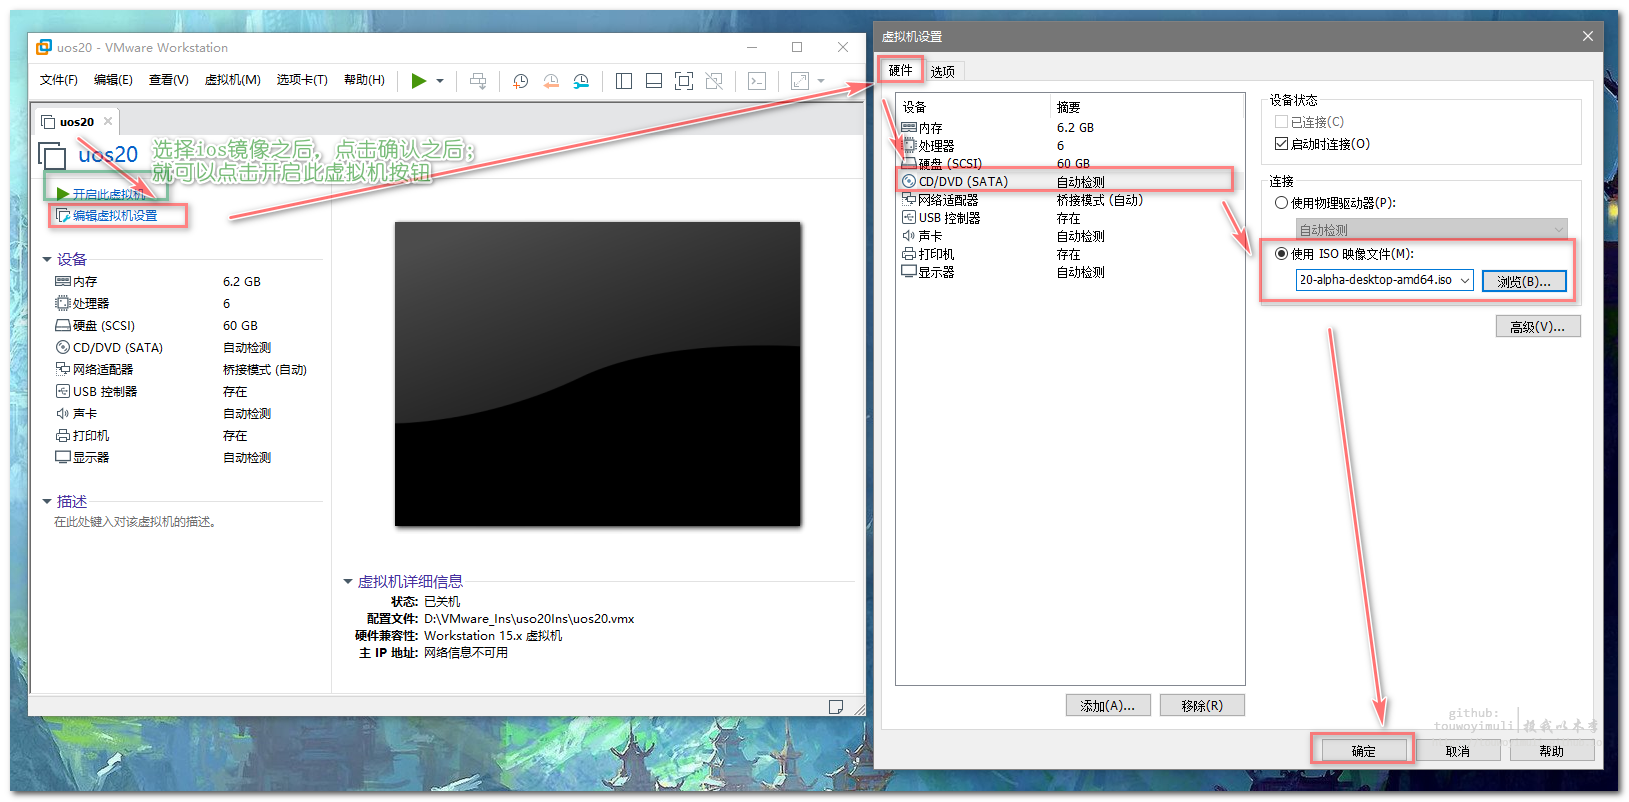Viewport: 1629px width, 802px height.
Task: Select 内存 in settings hardware list
Action: pos(1071,128)
